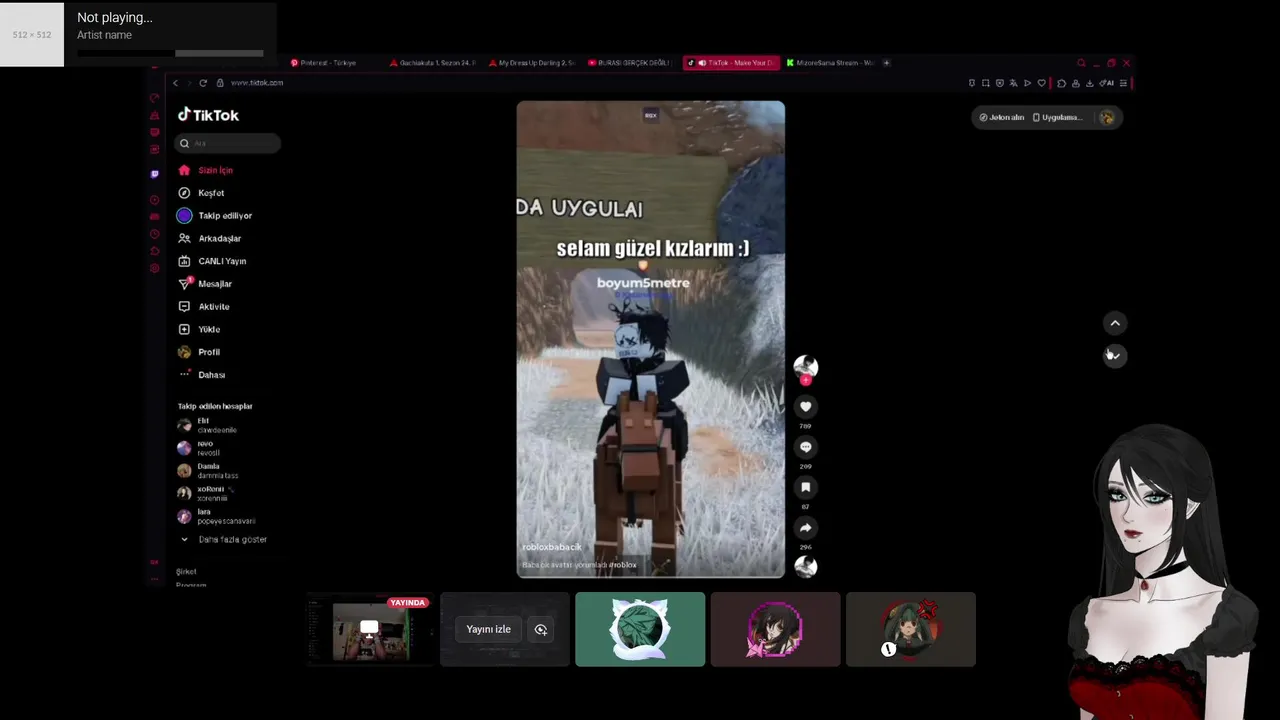Select the red-framed avatar tile with warning

coord(911,629)
